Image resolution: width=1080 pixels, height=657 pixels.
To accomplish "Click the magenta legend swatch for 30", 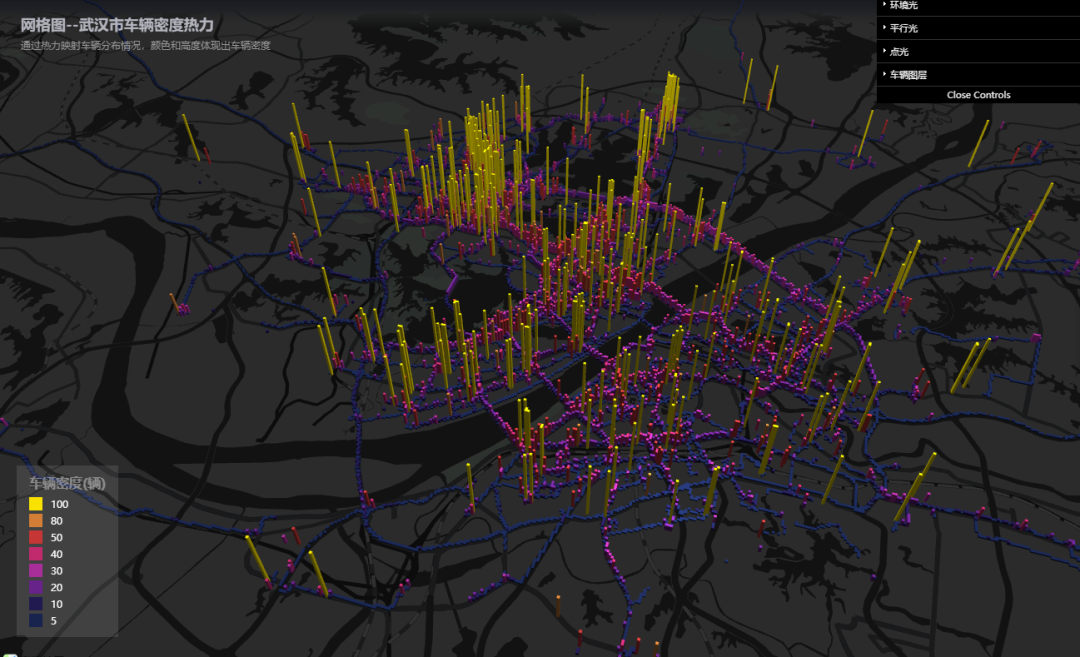I will click(36, 570).
